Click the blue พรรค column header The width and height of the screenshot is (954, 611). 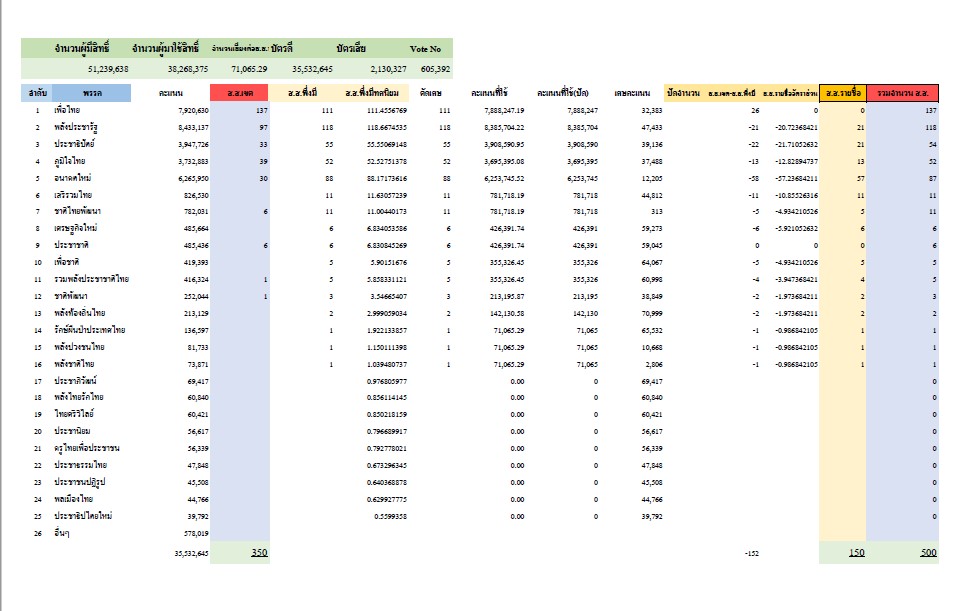pyautogui.click(x=92, y=93)
